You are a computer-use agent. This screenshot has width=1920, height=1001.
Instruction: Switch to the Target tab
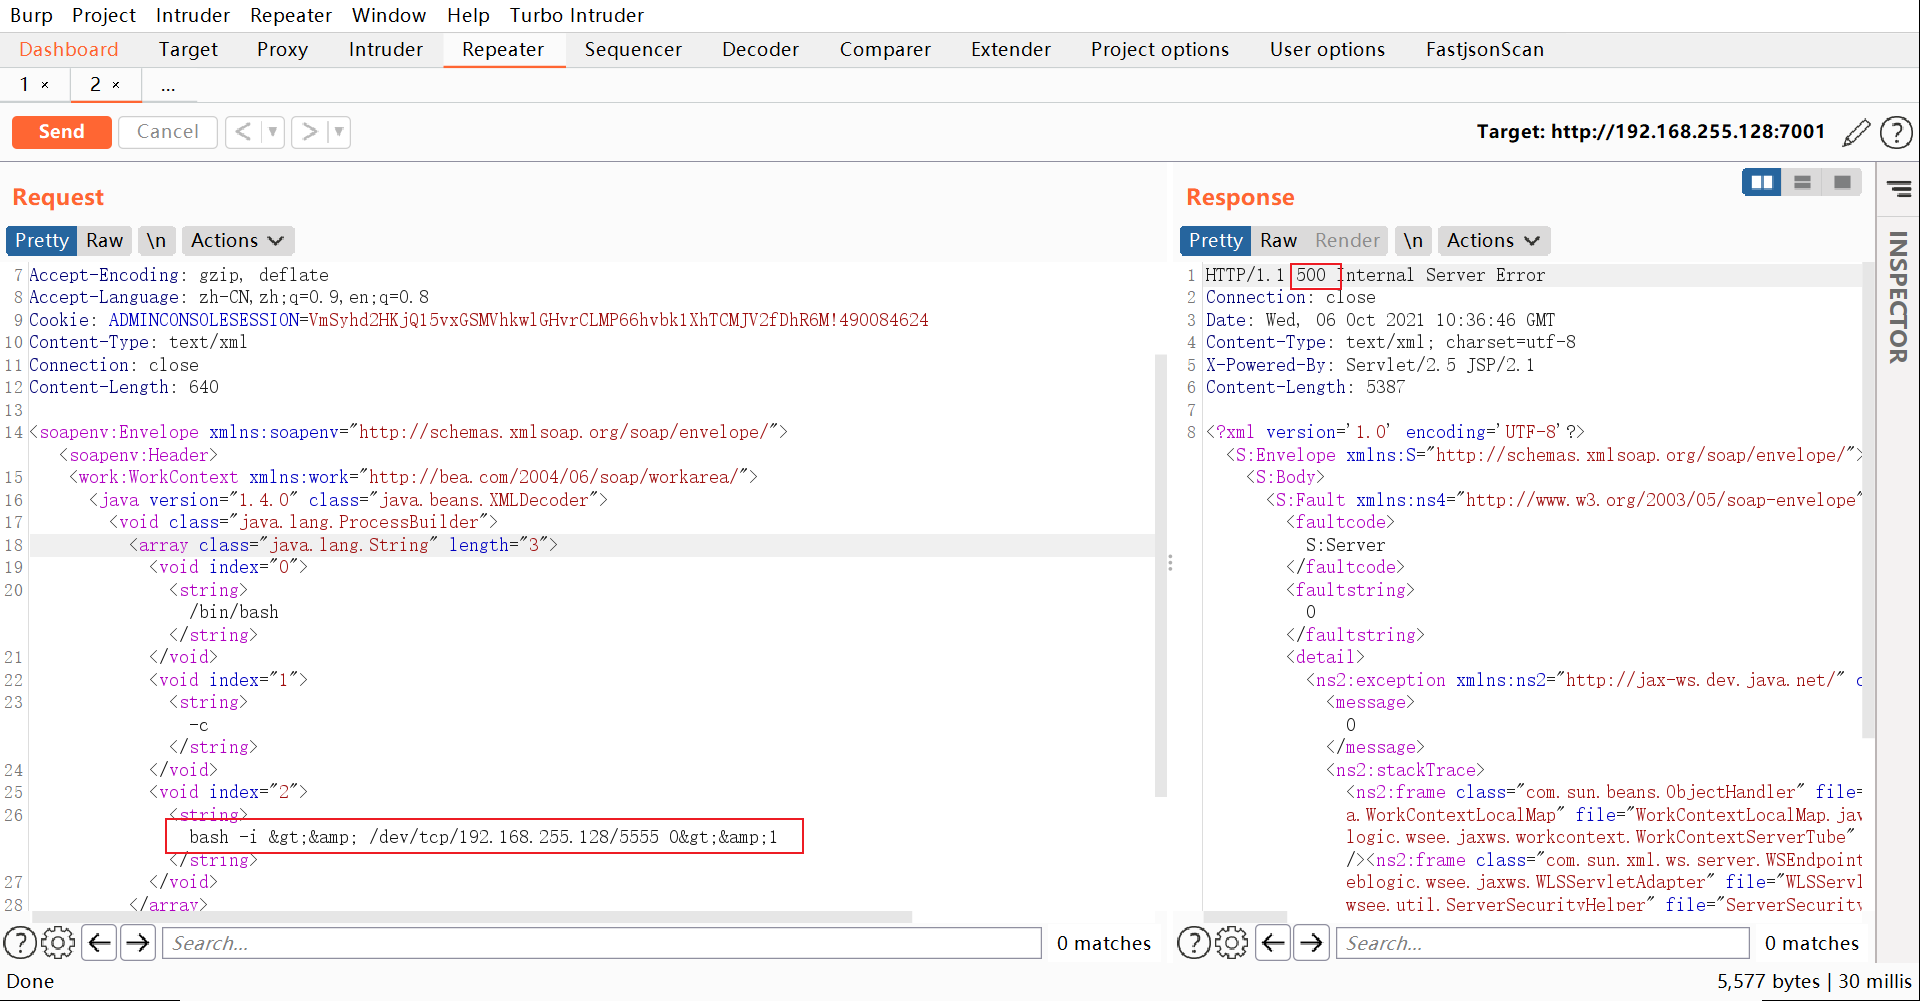coord(188,50)
